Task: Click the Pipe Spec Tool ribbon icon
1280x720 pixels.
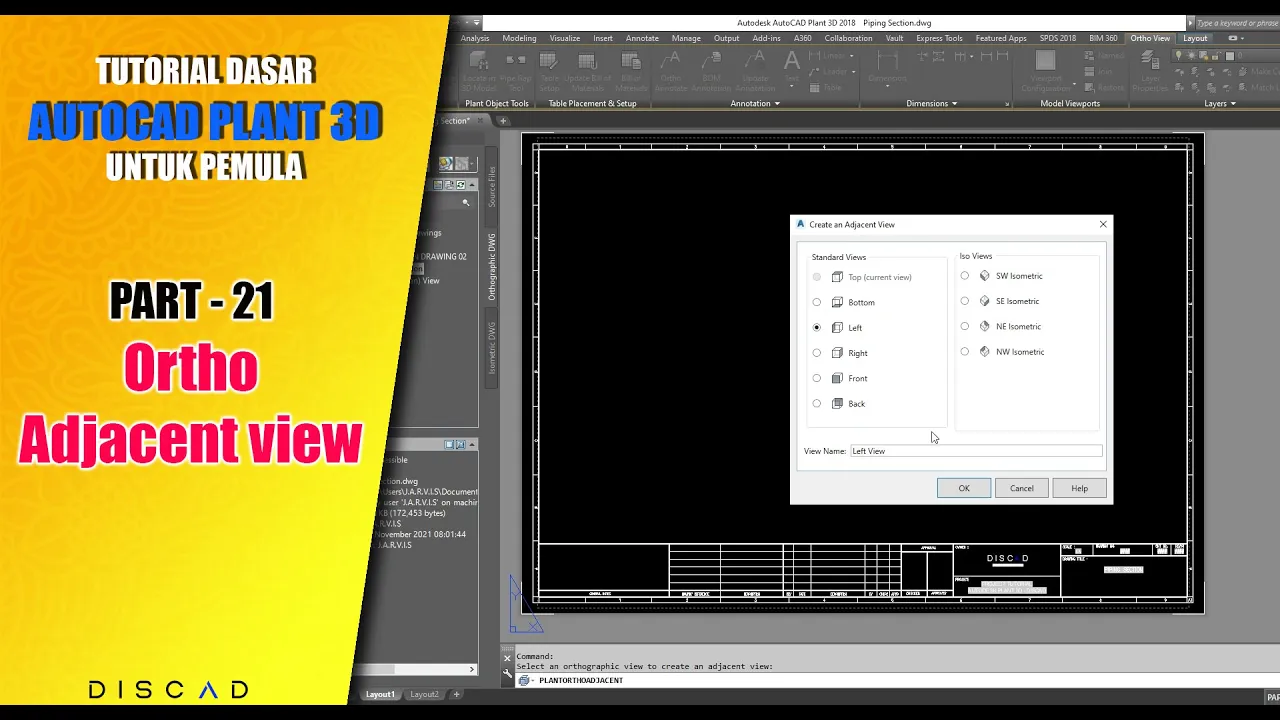Action: pos(516,60)
